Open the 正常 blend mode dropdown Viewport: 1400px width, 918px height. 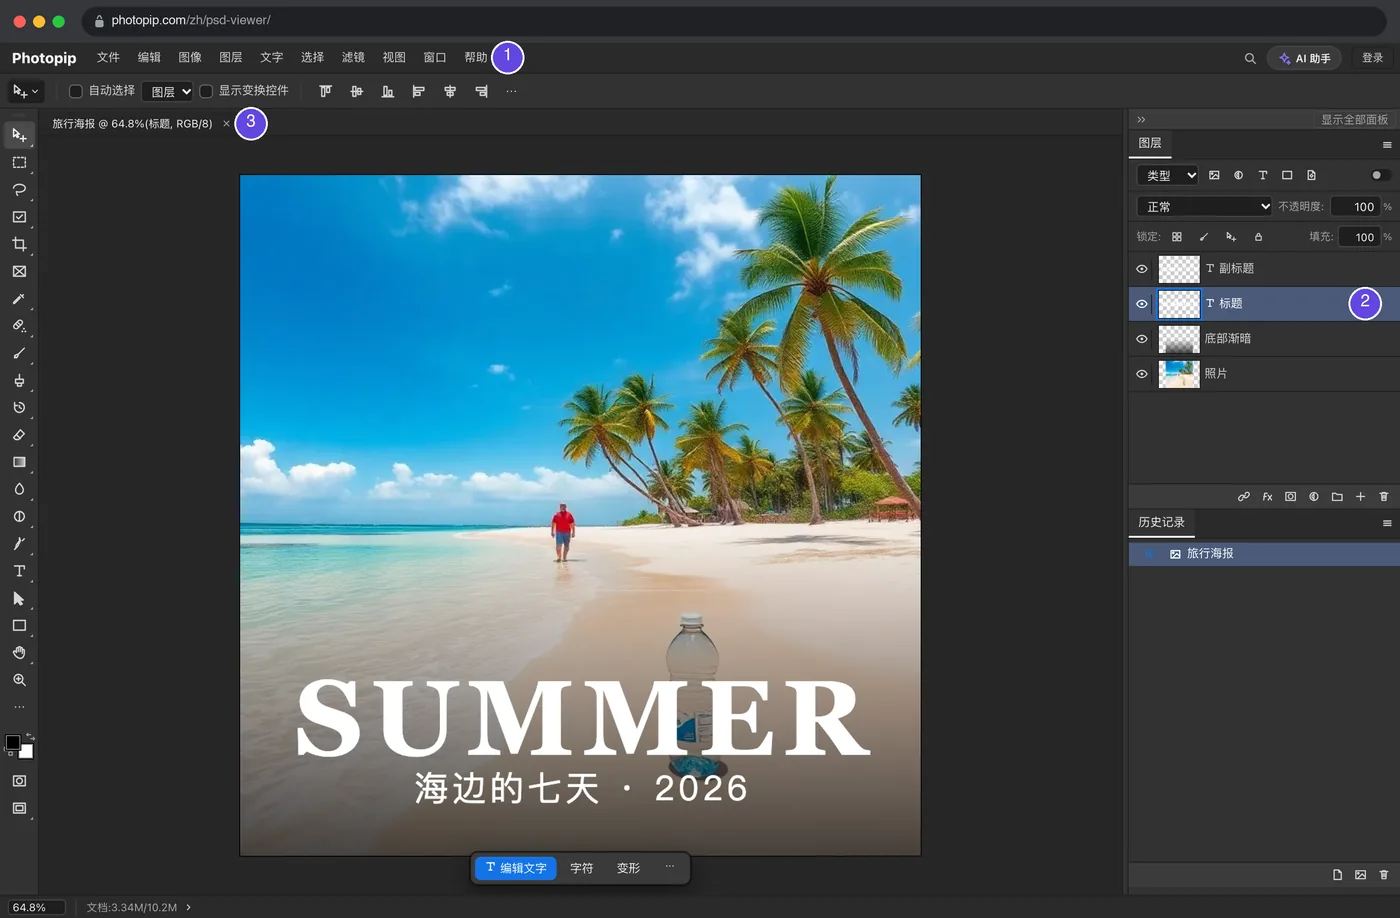(x=1204, y=206)
